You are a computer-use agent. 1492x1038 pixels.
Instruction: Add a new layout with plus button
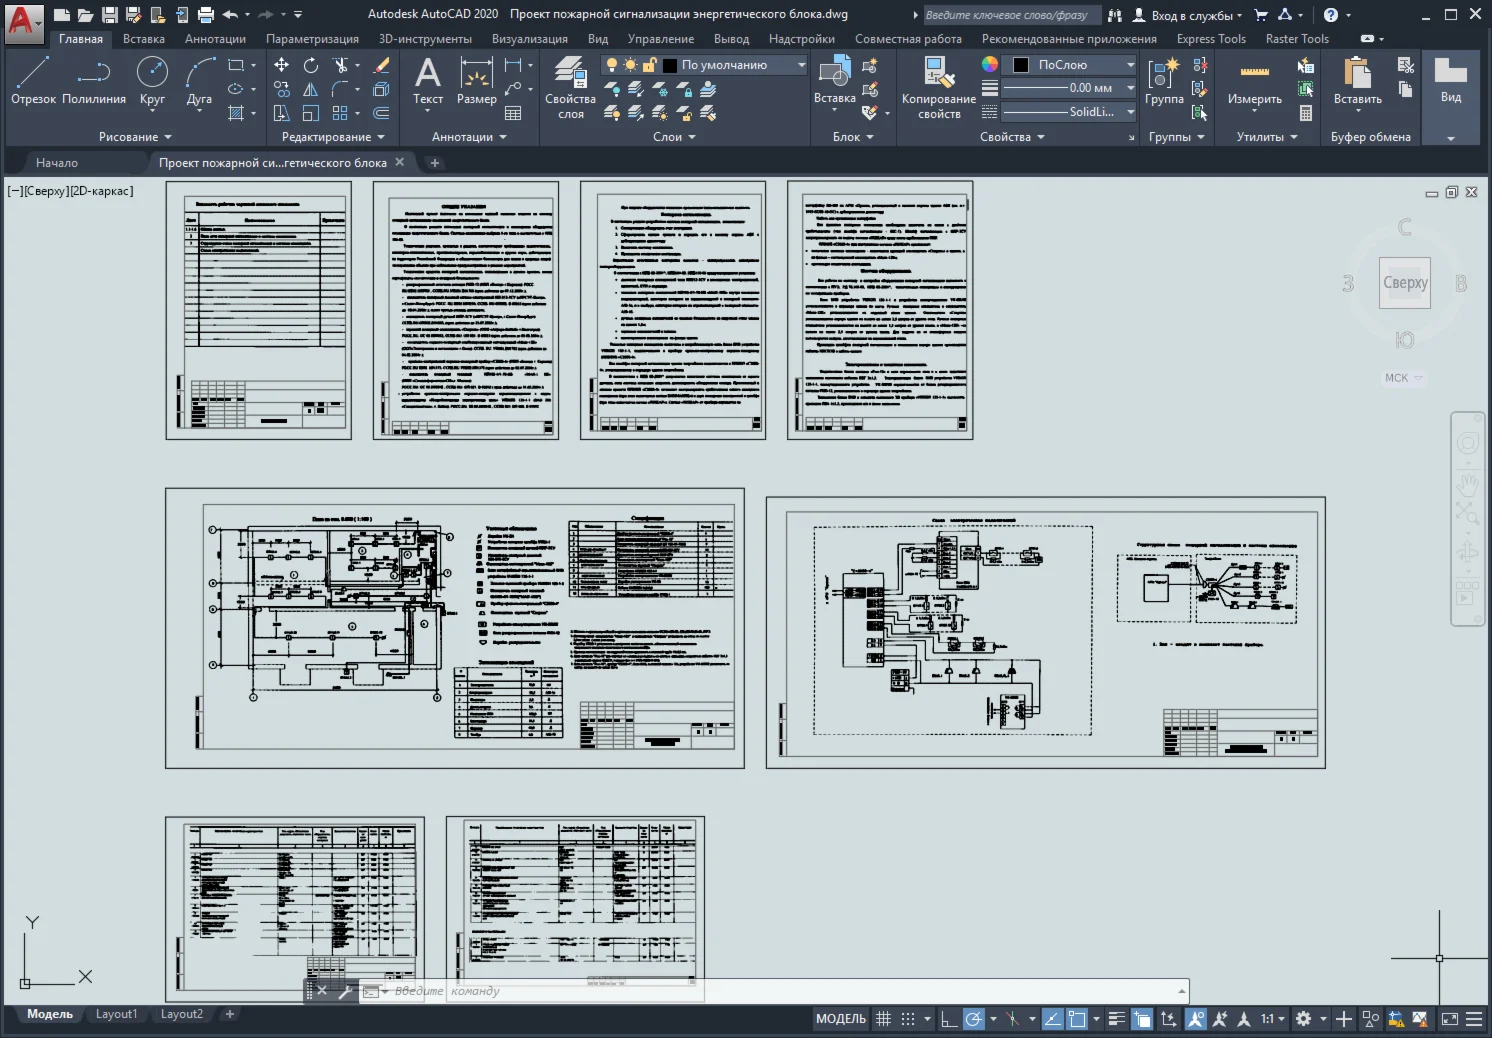[230, 1014]
